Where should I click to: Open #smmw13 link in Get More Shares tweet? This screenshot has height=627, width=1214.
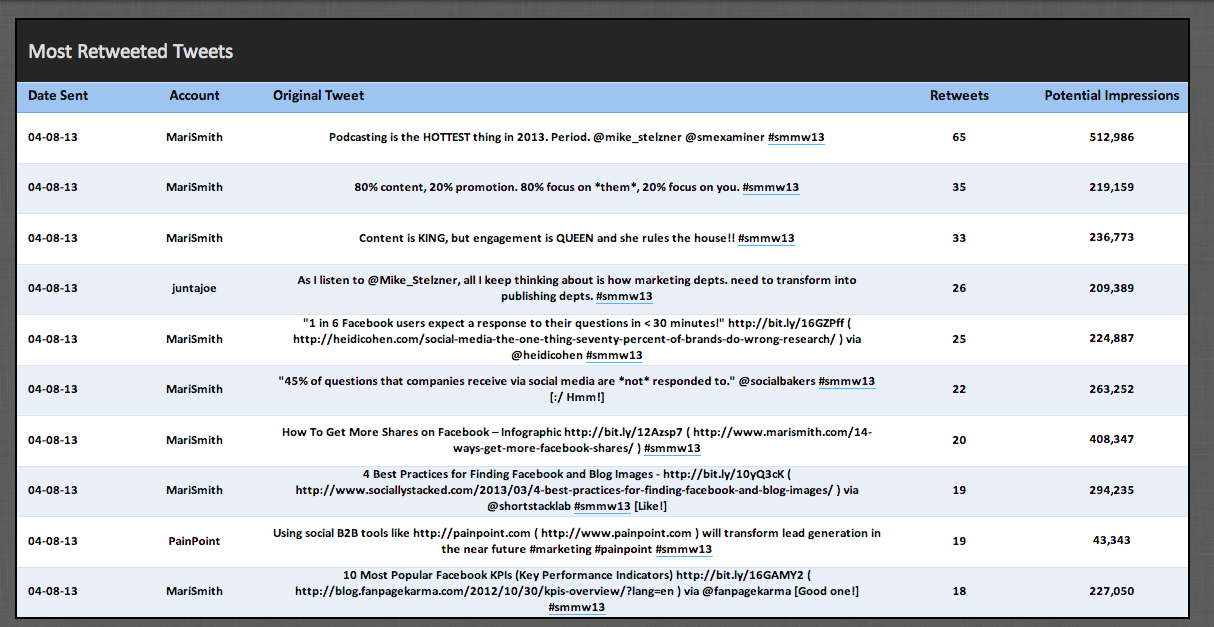(672, 449)
